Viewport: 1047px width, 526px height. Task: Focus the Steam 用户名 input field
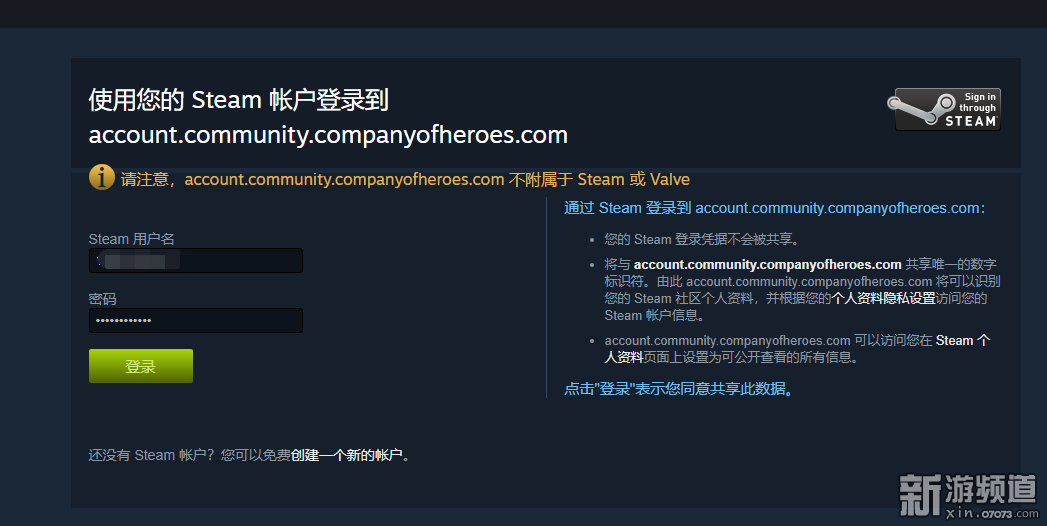tap(196, 261)
